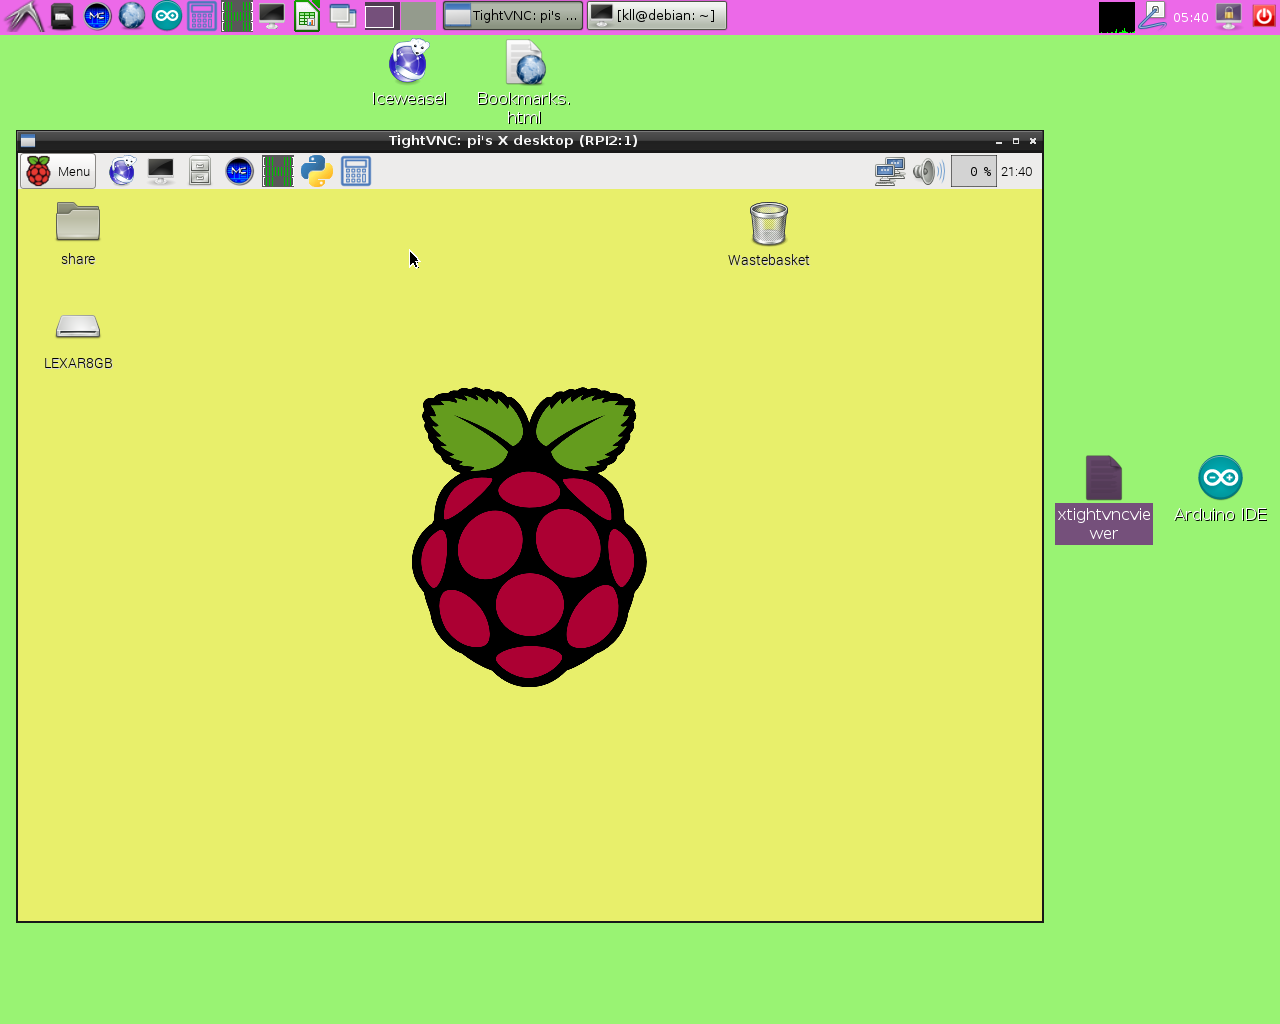Open file manager cabinet icon in Pi panel
Screen dimensions: 1280x1024
click(x=200, y=171)
